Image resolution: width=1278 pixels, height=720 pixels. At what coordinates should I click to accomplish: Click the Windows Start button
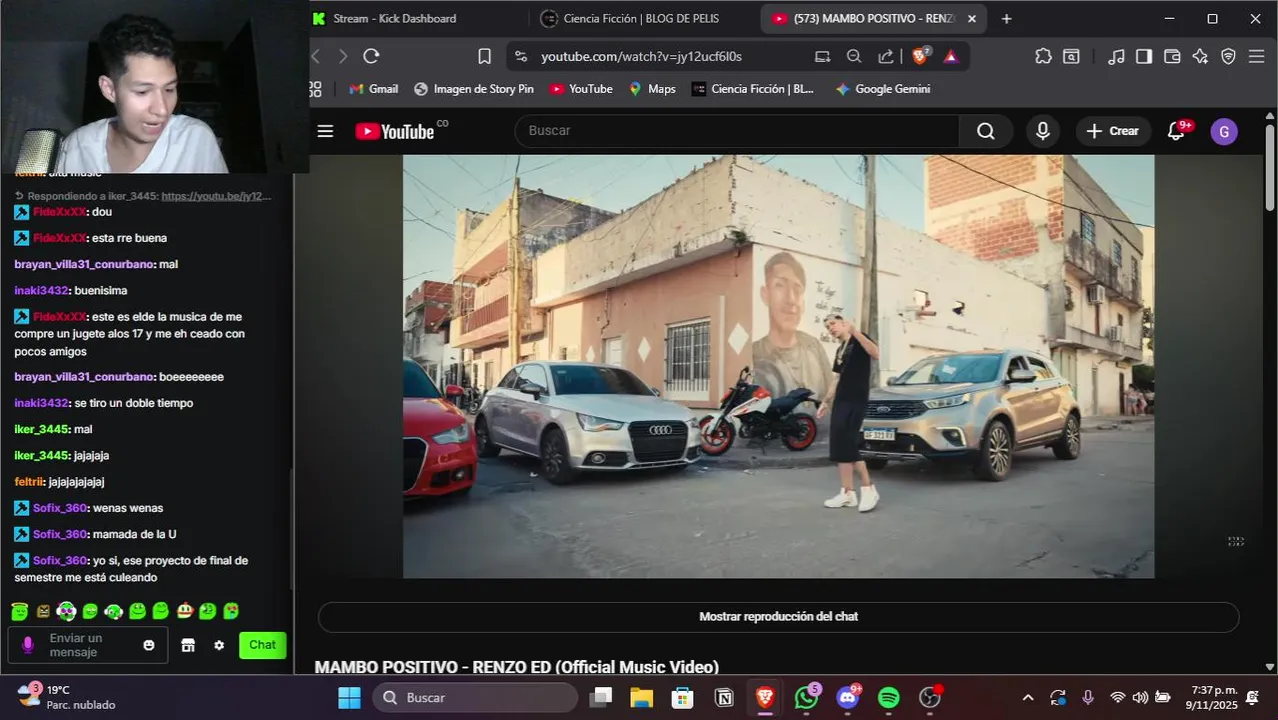click(349, 697)
